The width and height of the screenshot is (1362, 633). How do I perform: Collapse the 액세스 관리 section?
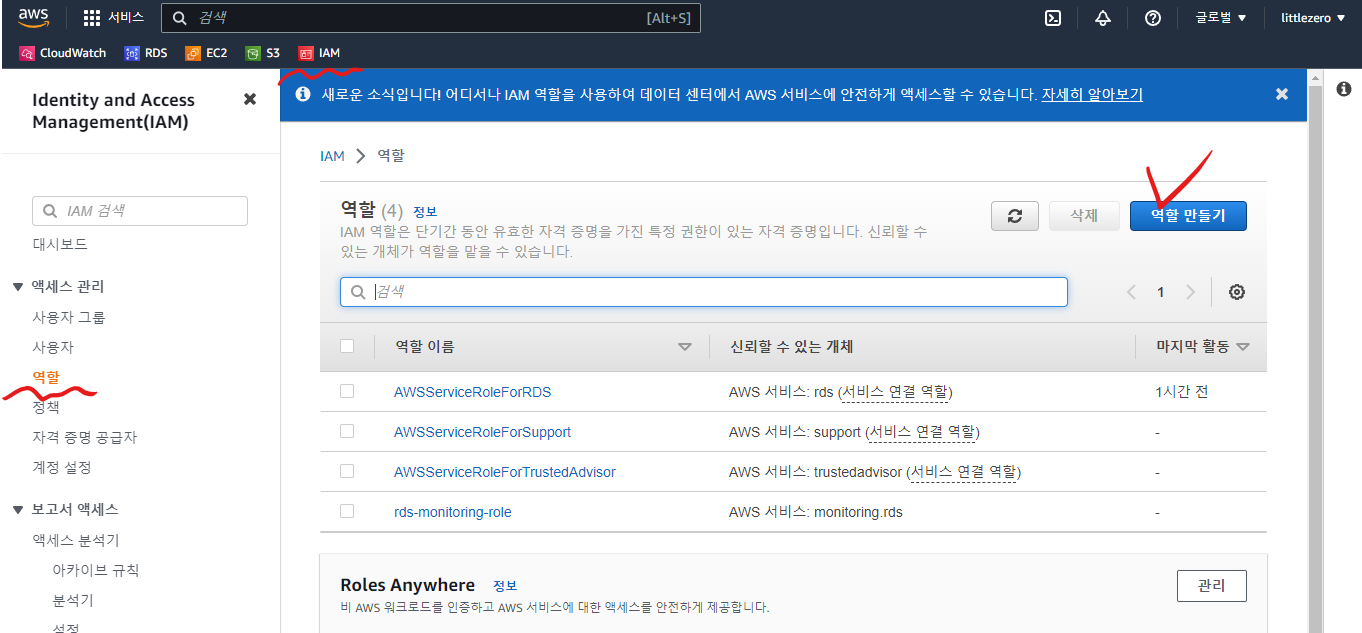coord(18,287)
